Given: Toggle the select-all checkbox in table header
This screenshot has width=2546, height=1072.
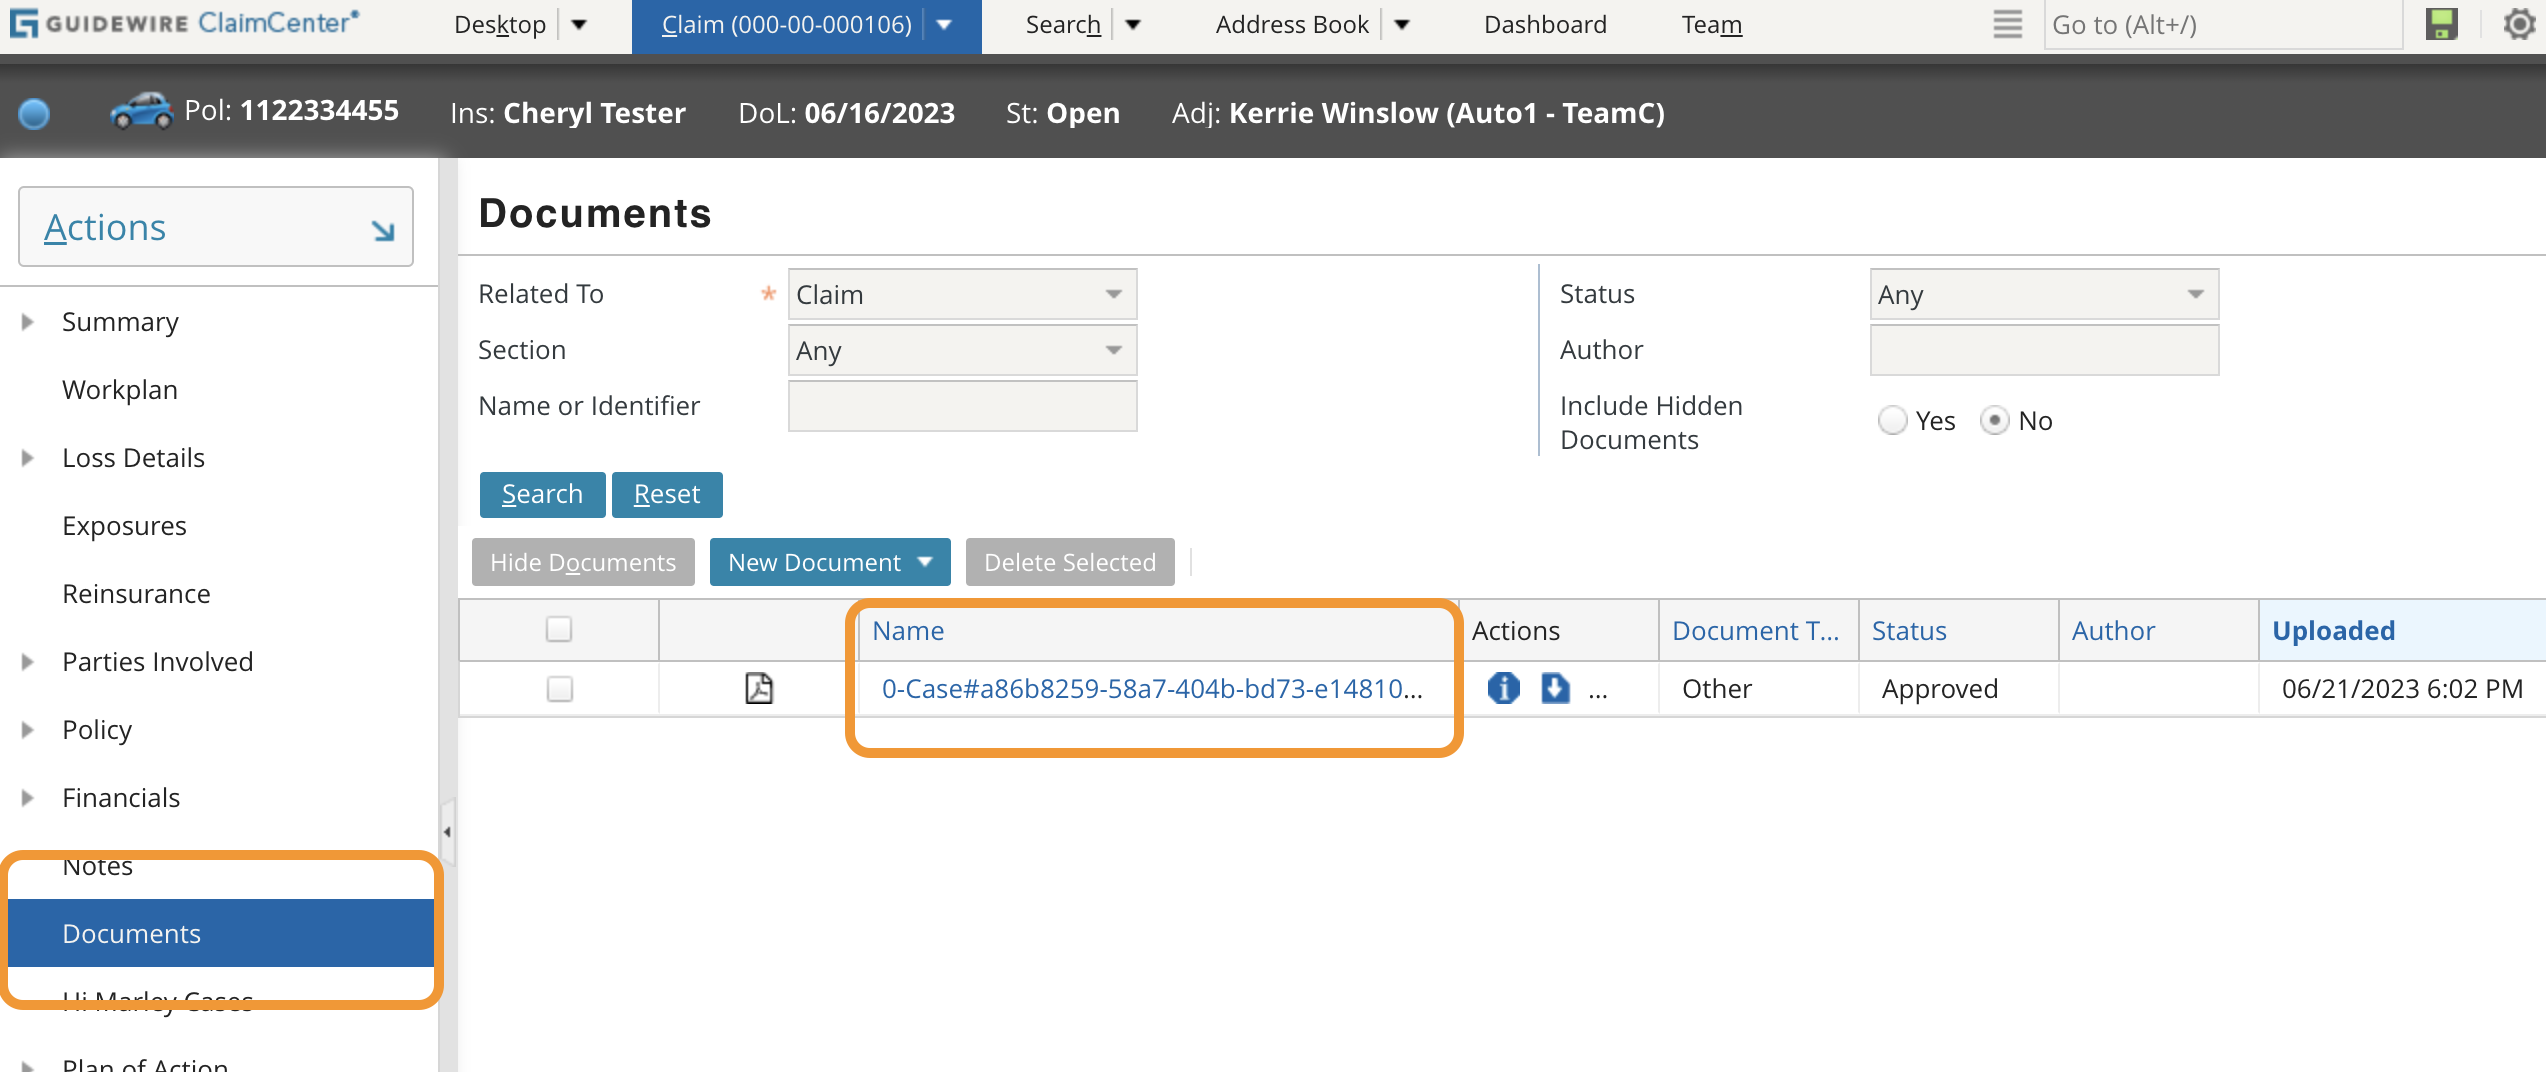Looking at the screenshot, I should [x=560, y=630].
